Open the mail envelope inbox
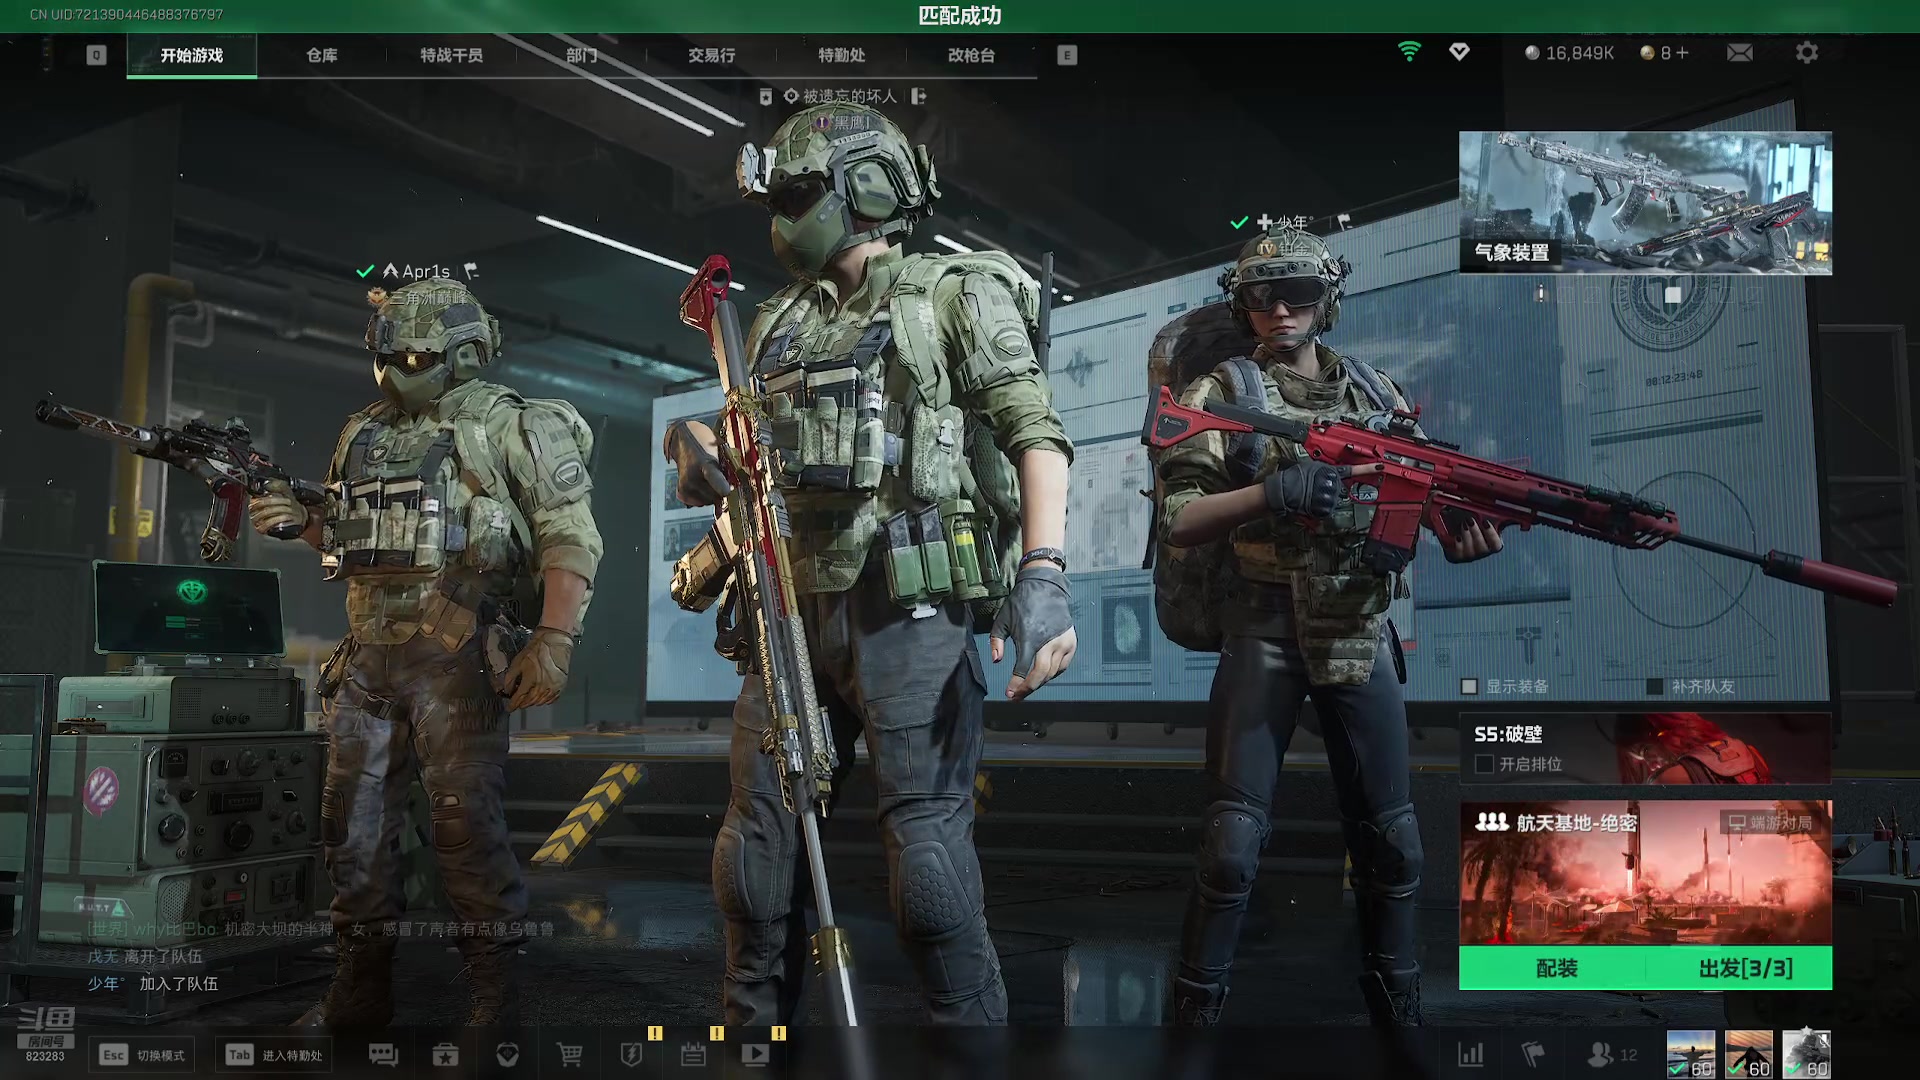 pos(1740,52)
